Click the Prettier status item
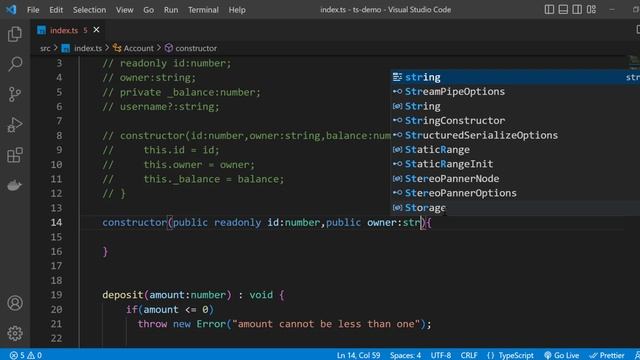The width and height of the screenshot is (640, 360). [x=607, y=355]
